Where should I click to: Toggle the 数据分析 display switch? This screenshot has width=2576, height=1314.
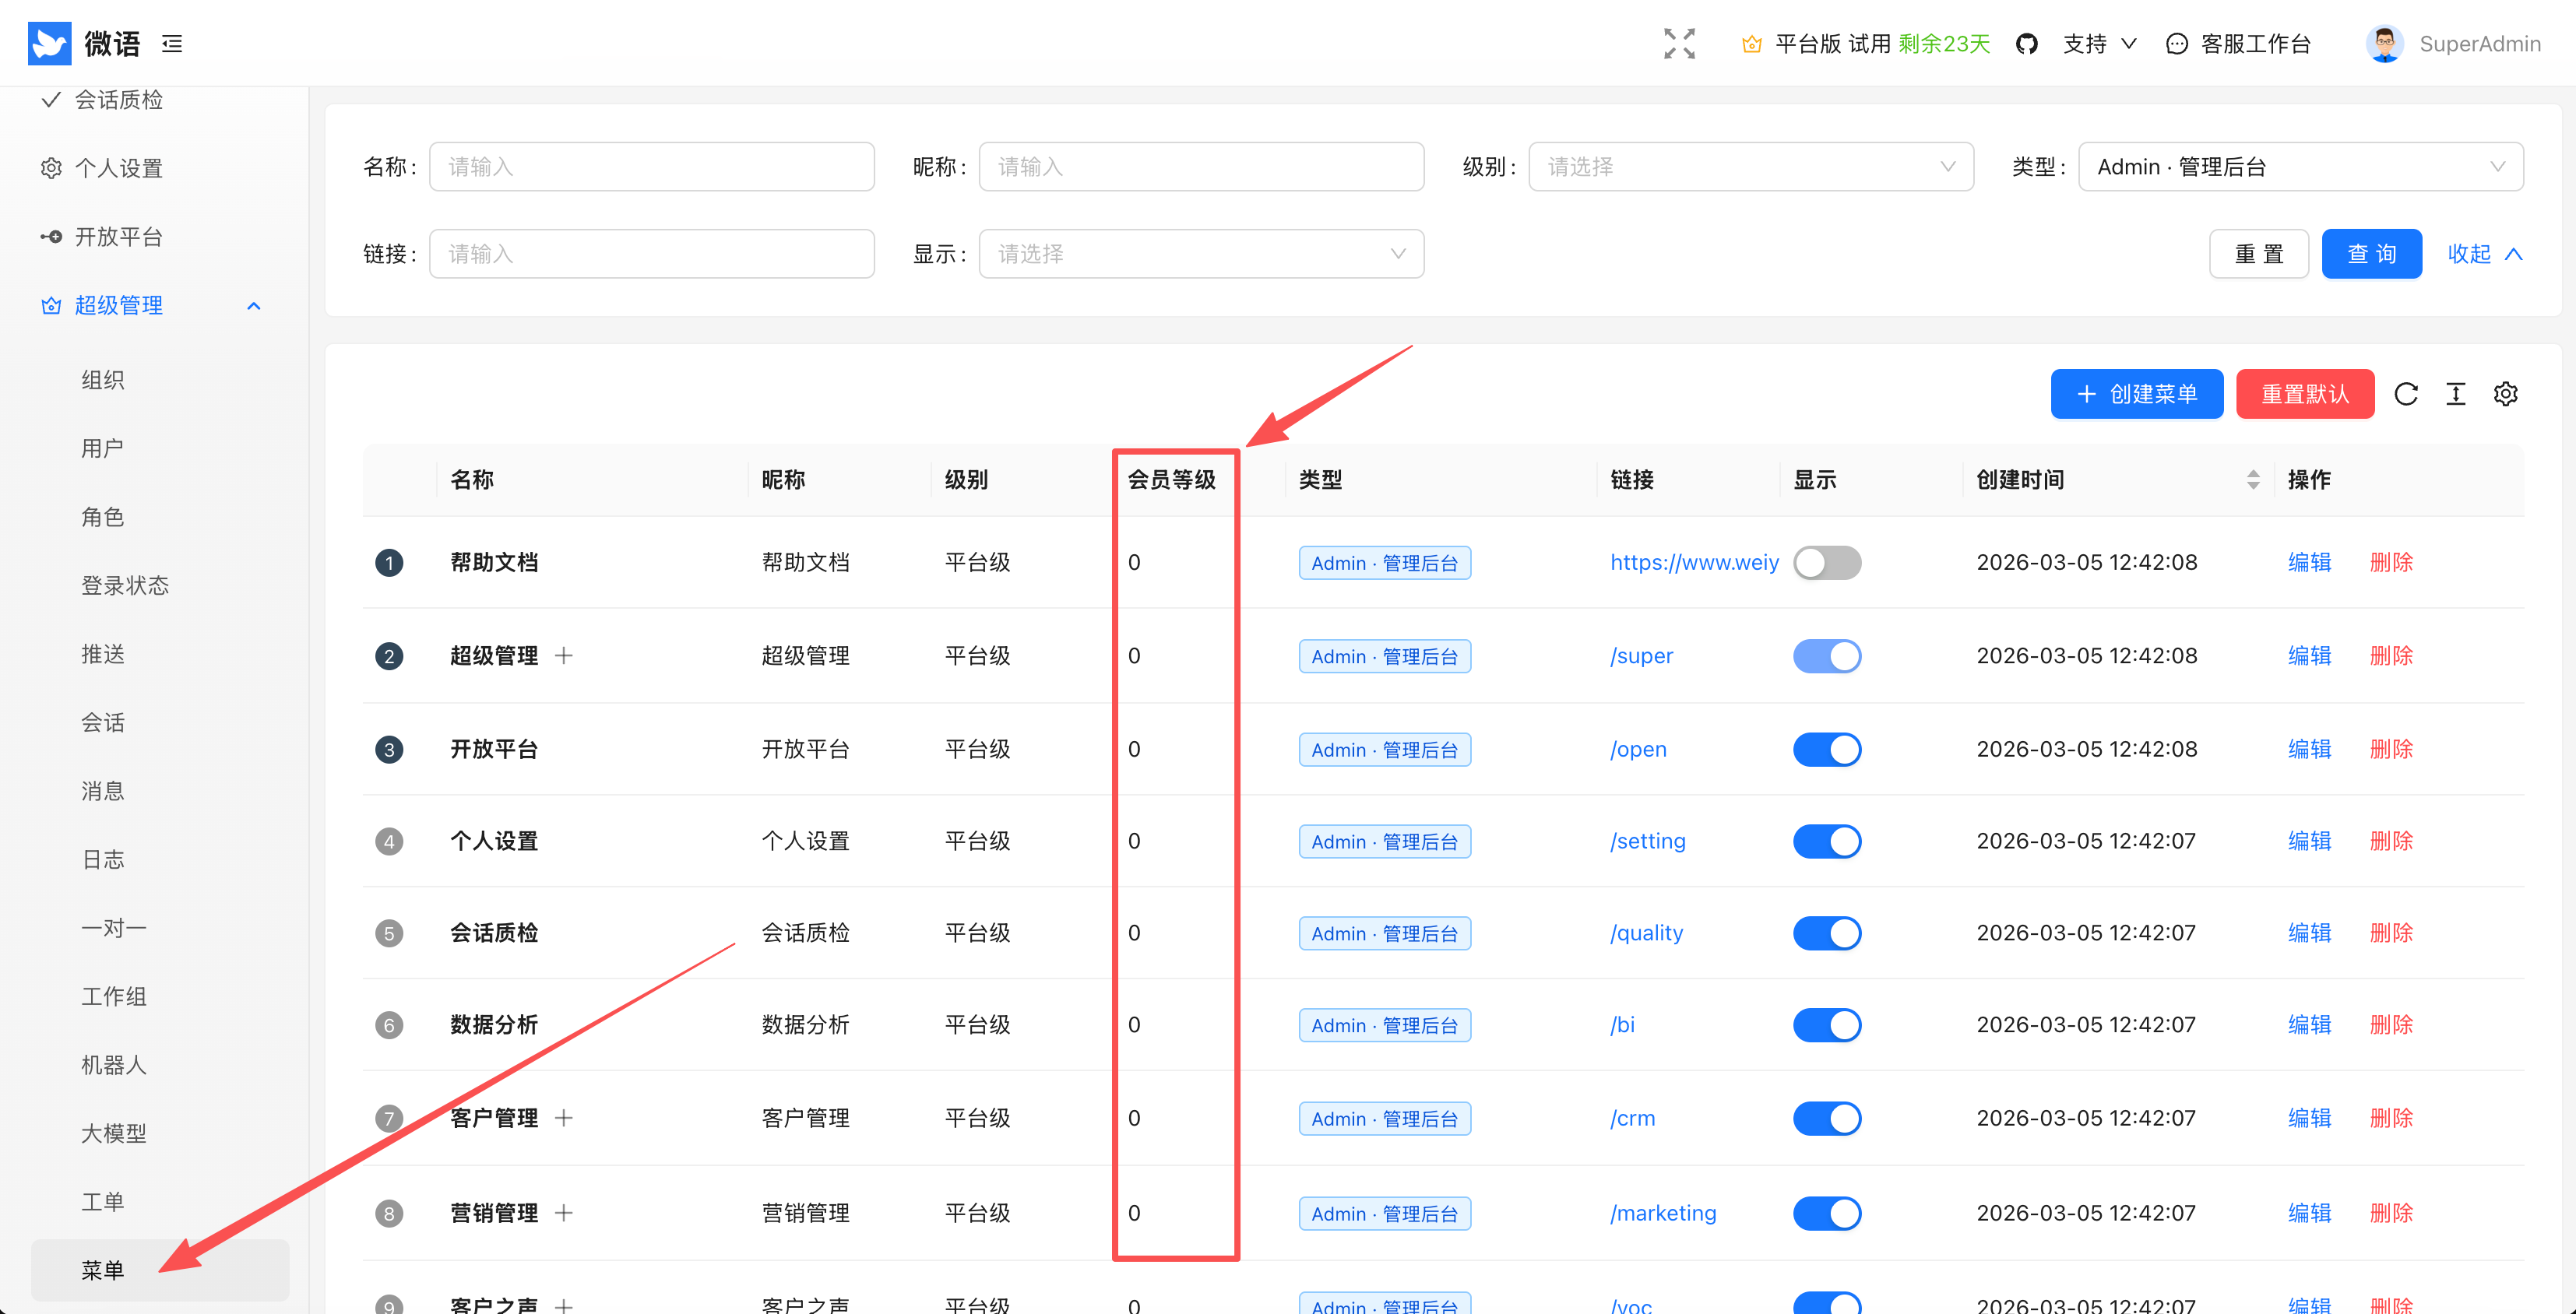tap(1826, 1025)
